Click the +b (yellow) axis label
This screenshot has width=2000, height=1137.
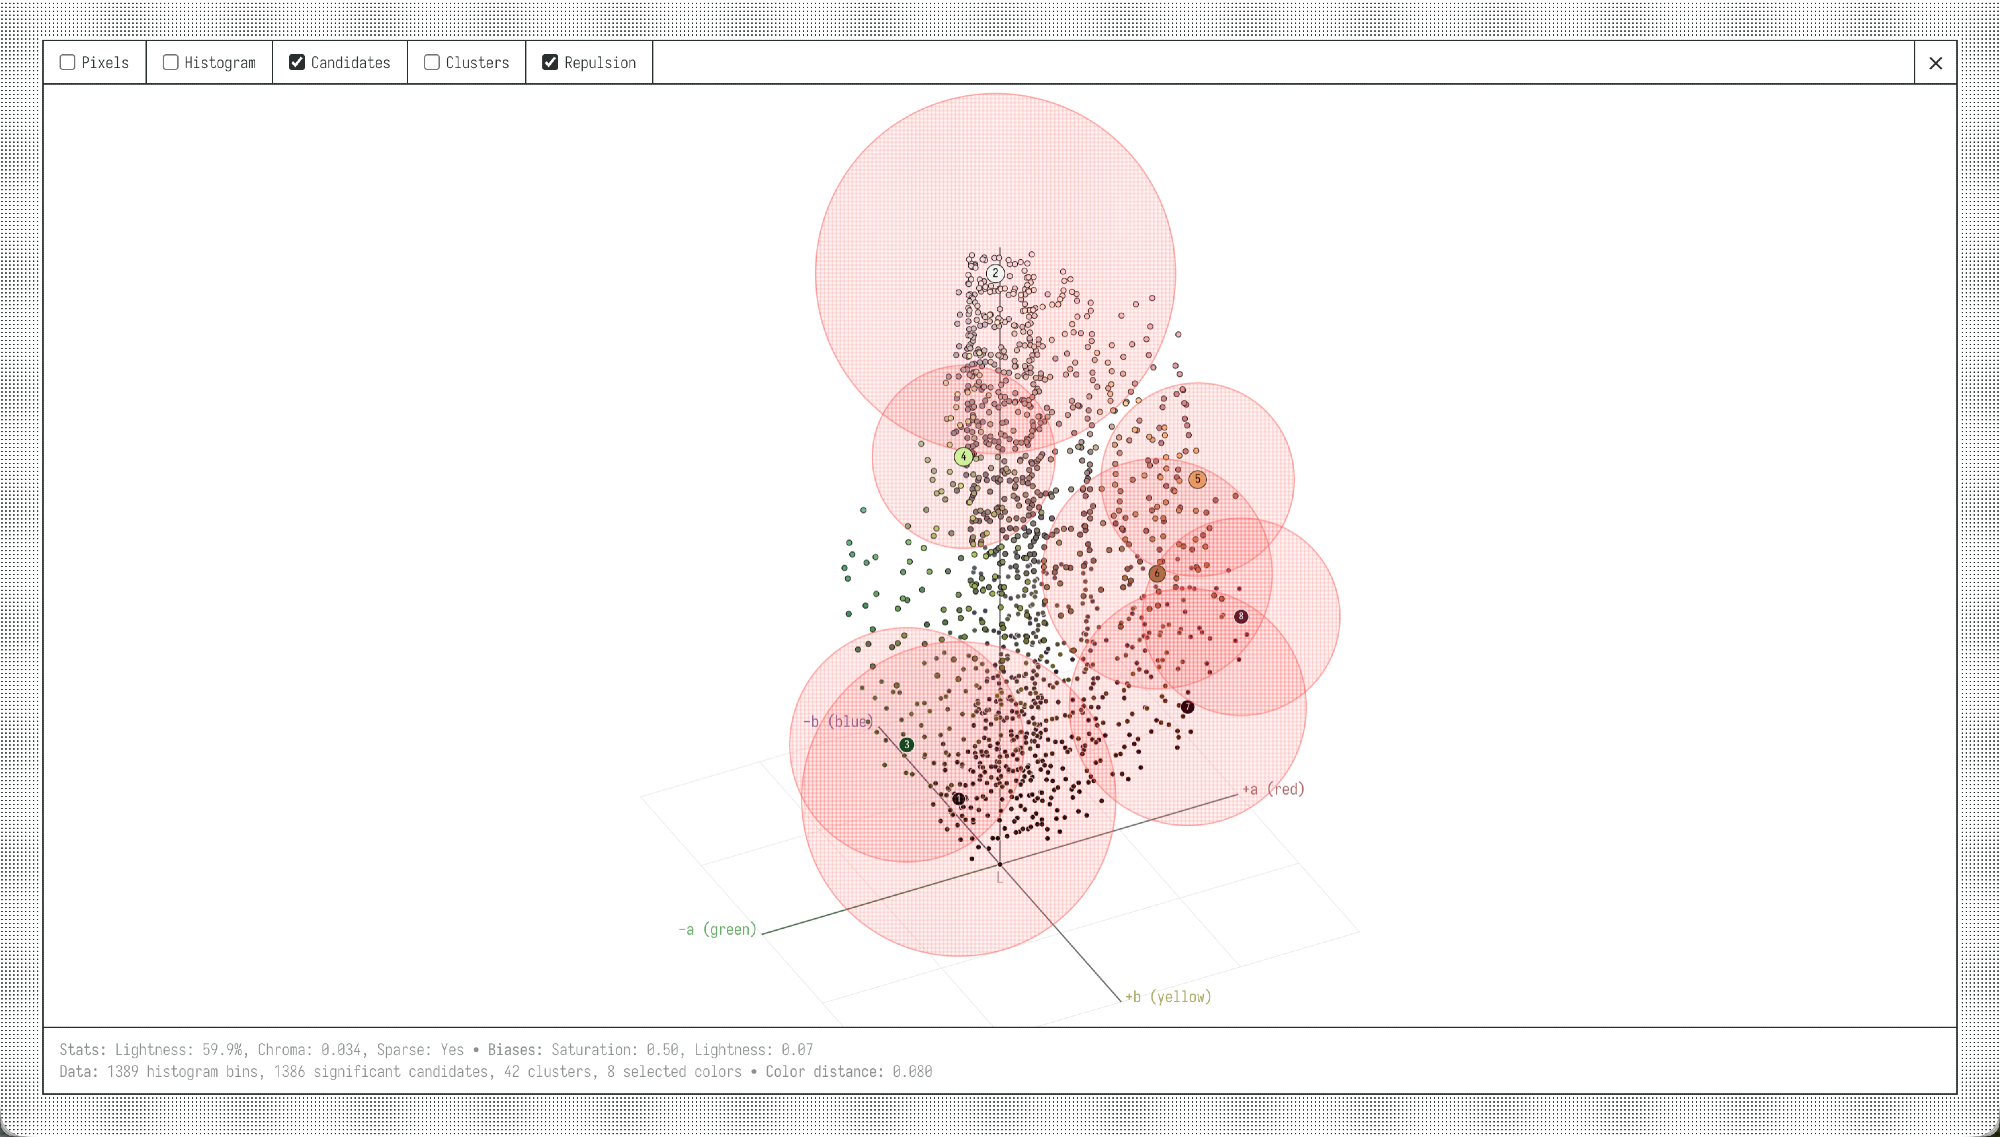tap(1168, 997)
